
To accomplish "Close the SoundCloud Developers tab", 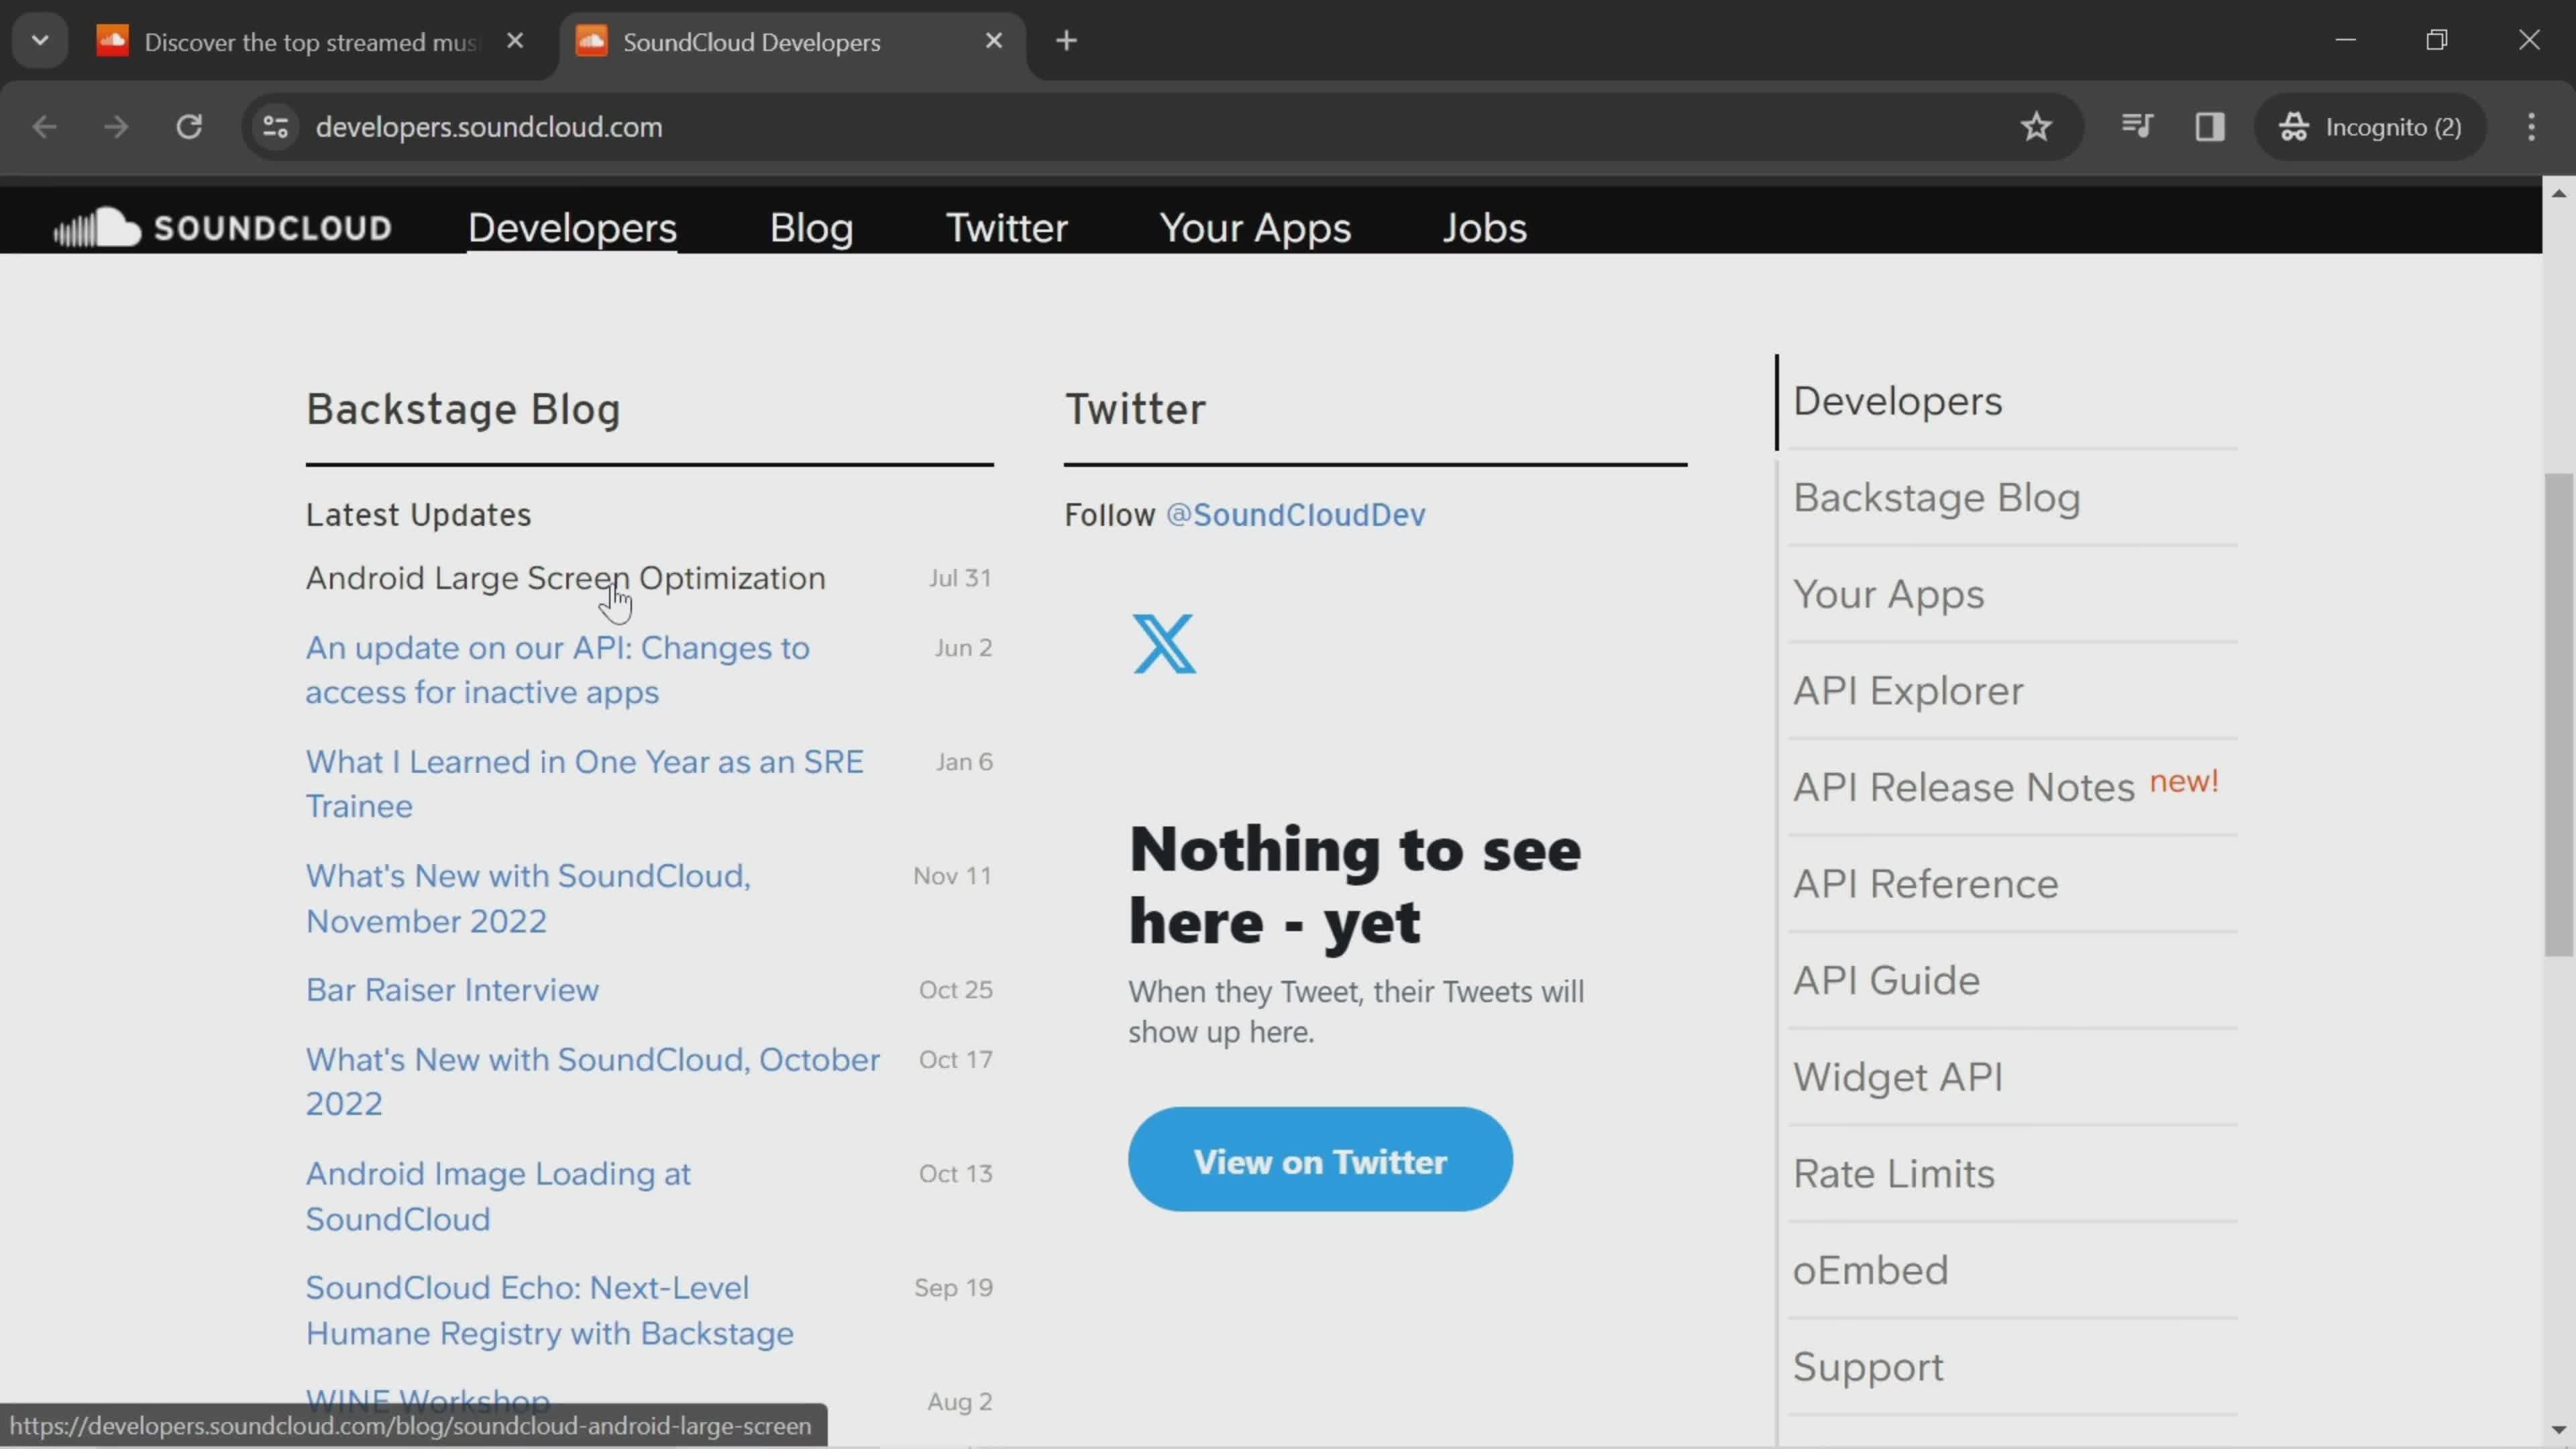I will [993, 41].
